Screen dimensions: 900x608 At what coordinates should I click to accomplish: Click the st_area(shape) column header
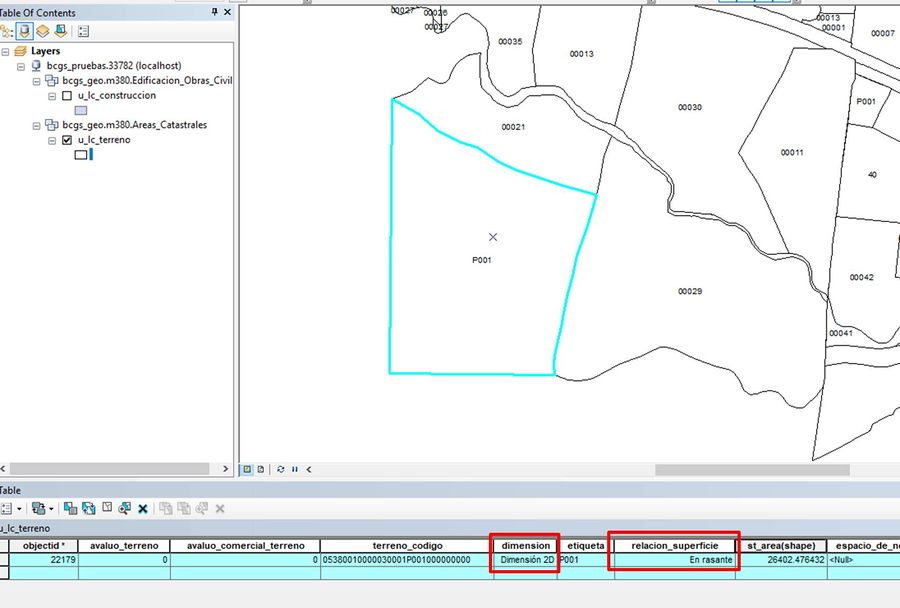tap(781, 545)
